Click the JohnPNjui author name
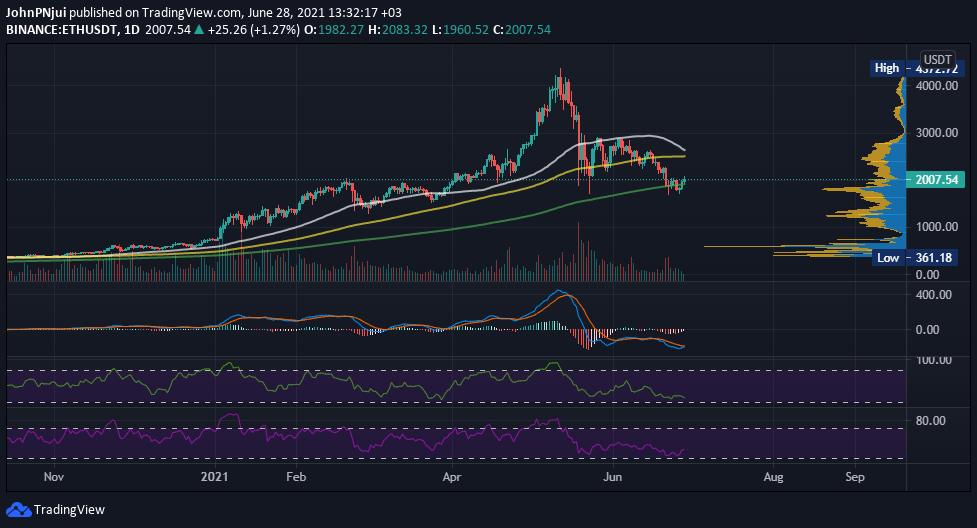977x528 pixels. point(36,12)
